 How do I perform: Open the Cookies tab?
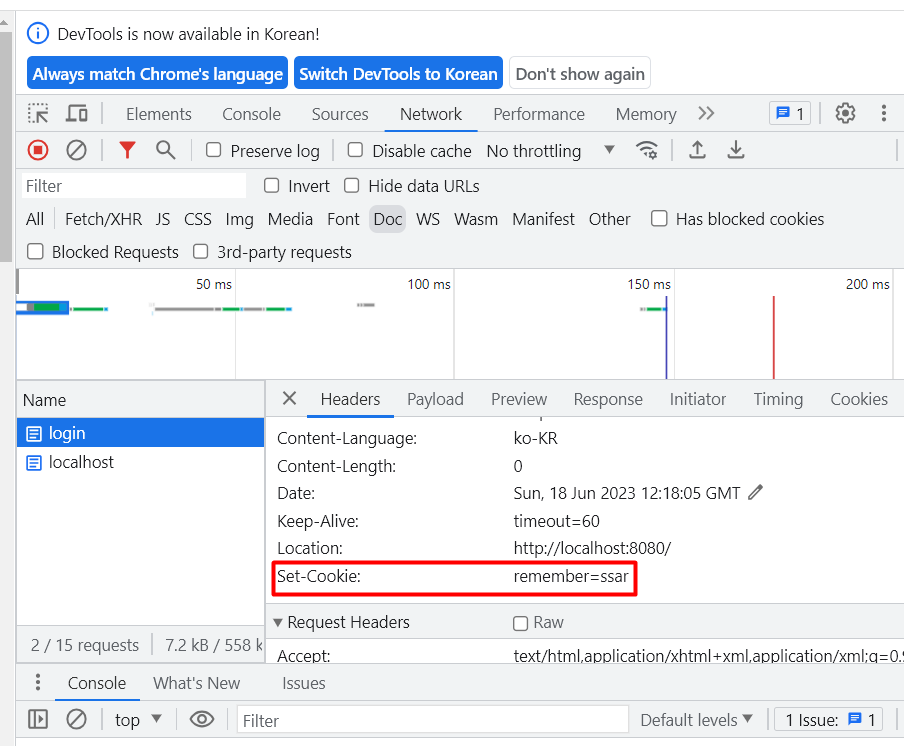pyautogui.click(x=858, y=399)
